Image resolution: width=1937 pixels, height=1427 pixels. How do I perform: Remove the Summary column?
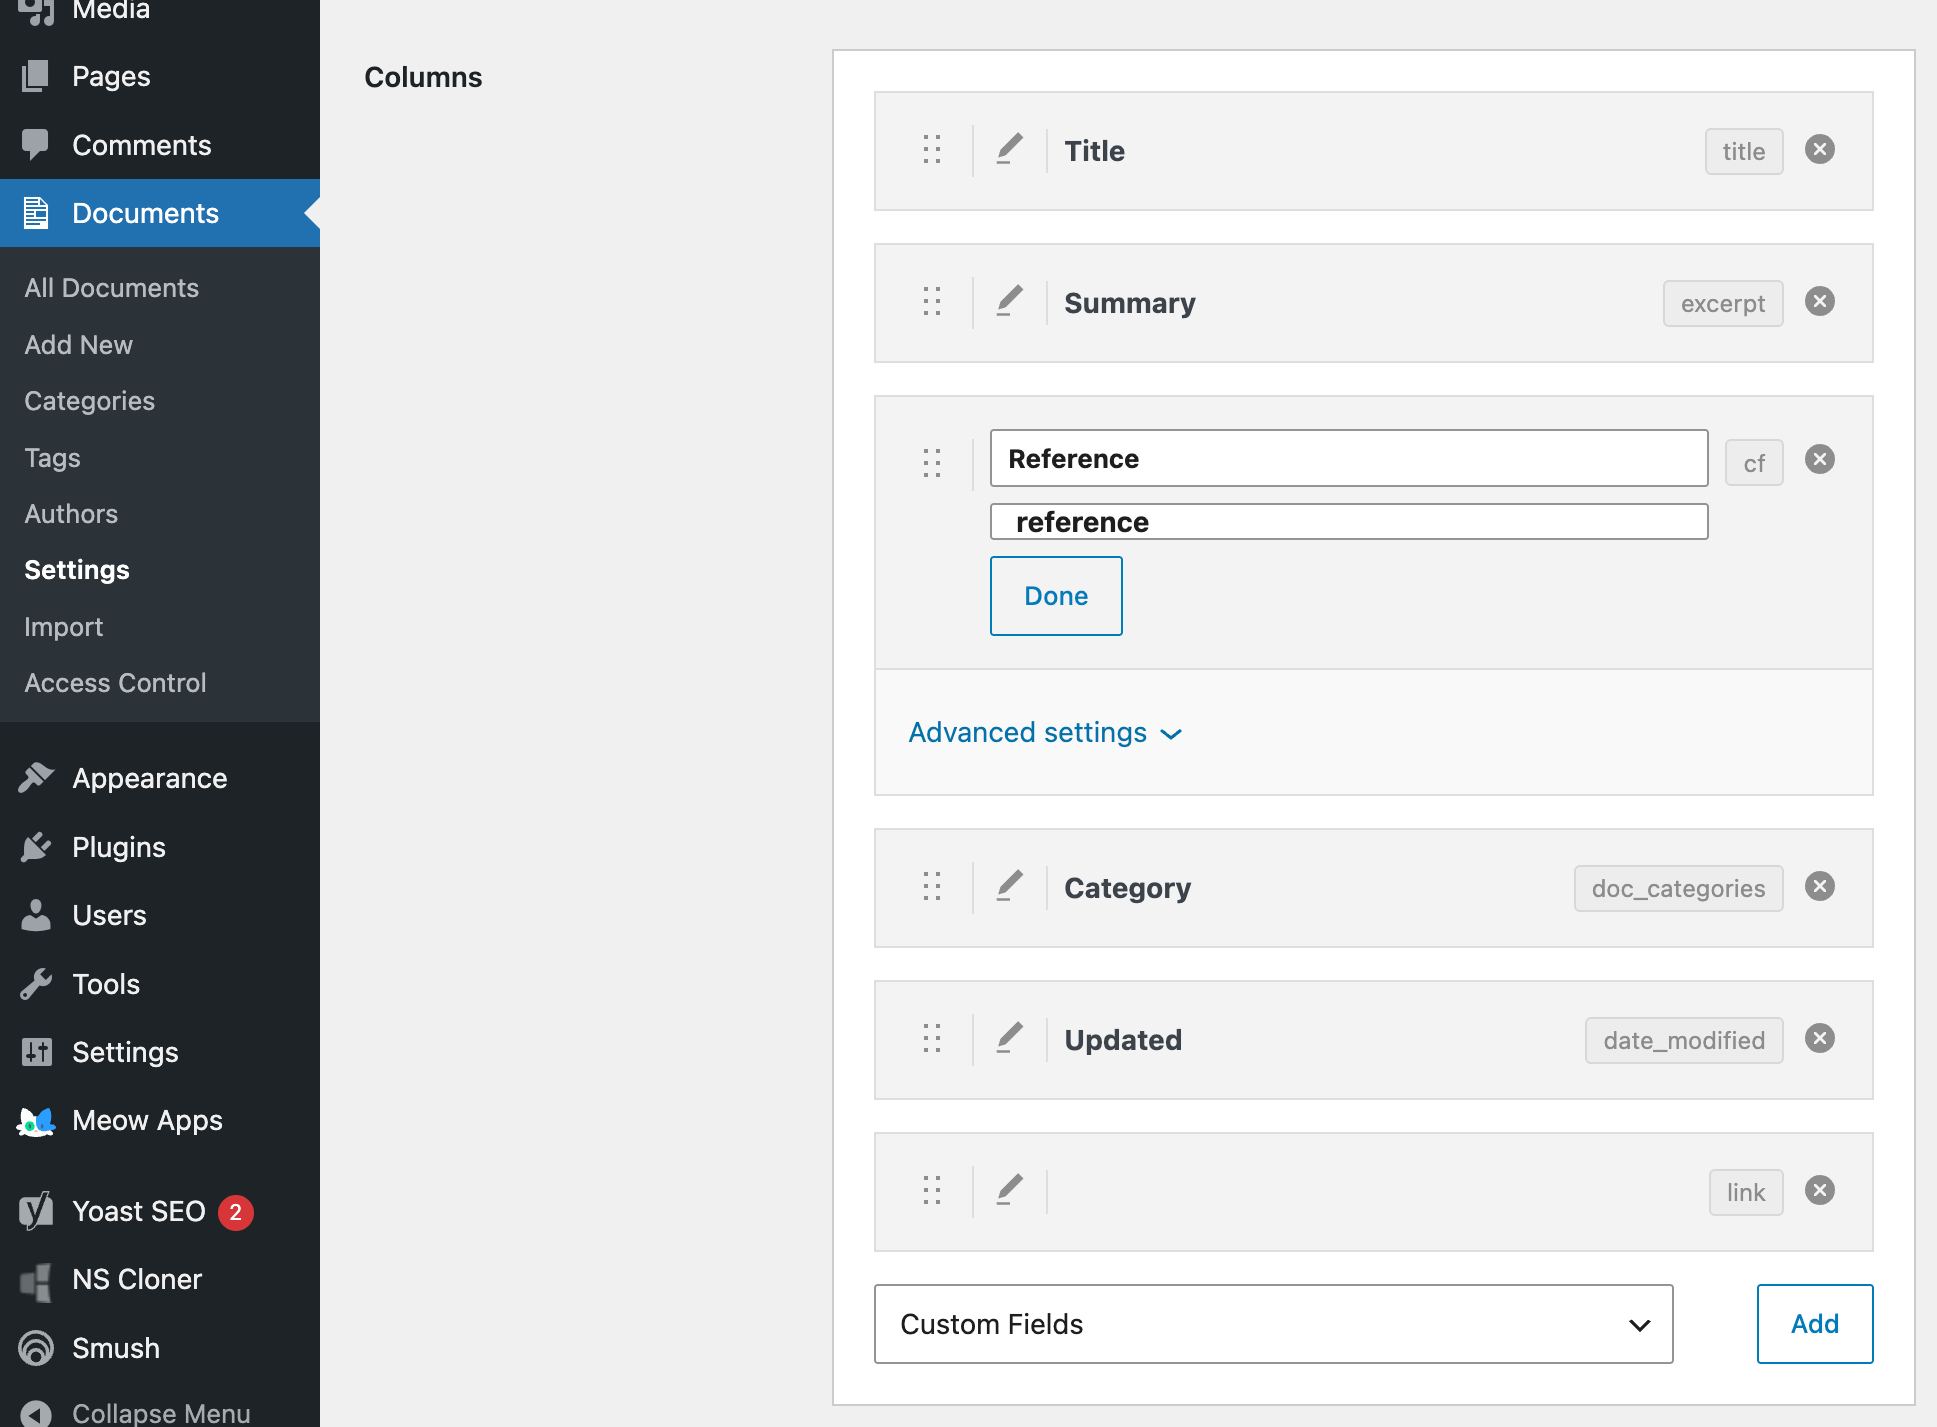click(x=1819, y=301)
